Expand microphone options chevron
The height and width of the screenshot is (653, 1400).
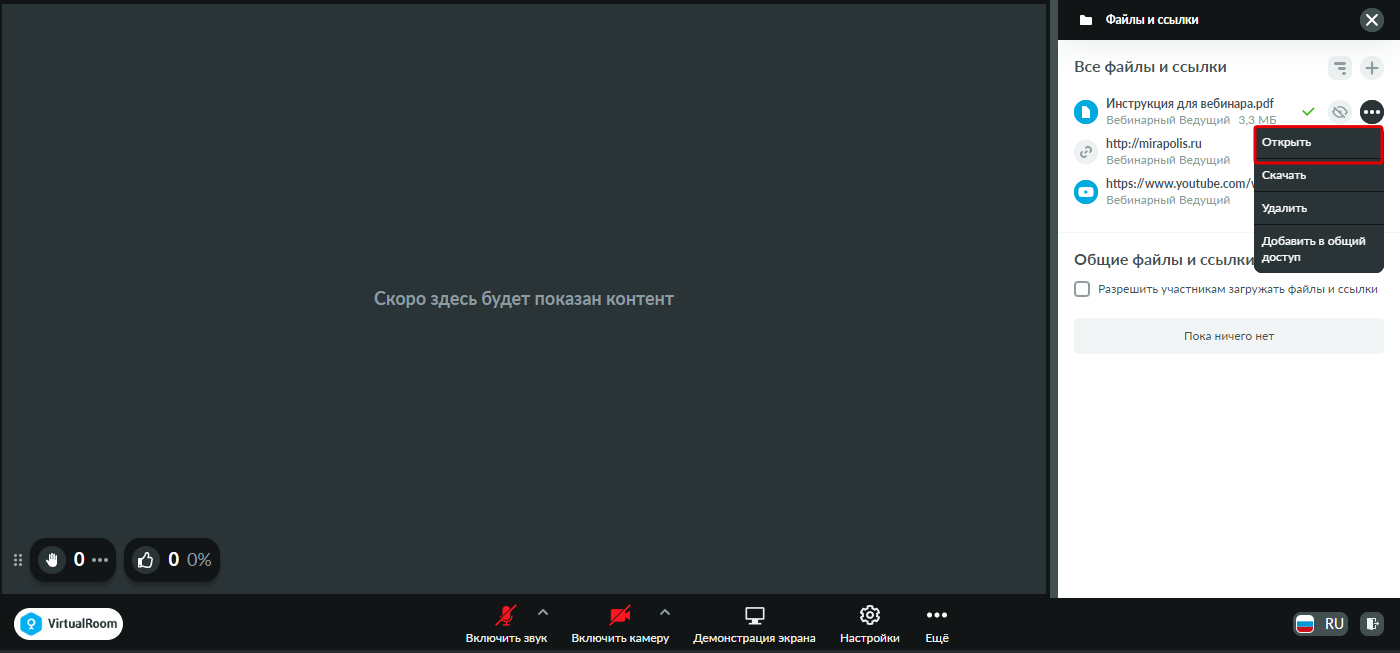click(543, 612)
